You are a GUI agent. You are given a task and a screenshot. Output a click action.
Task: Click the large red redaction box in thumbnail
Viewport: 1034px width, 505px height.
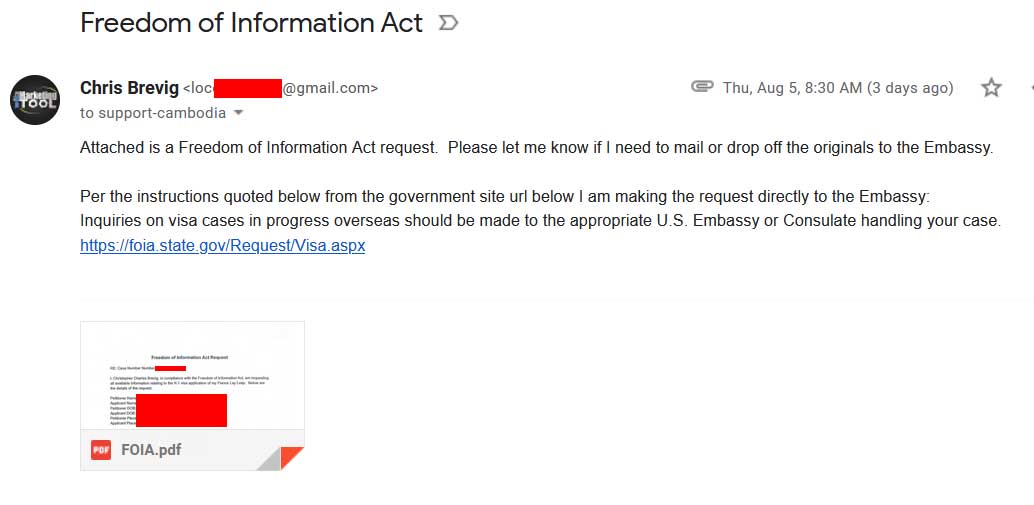click(x=181, y=410)
